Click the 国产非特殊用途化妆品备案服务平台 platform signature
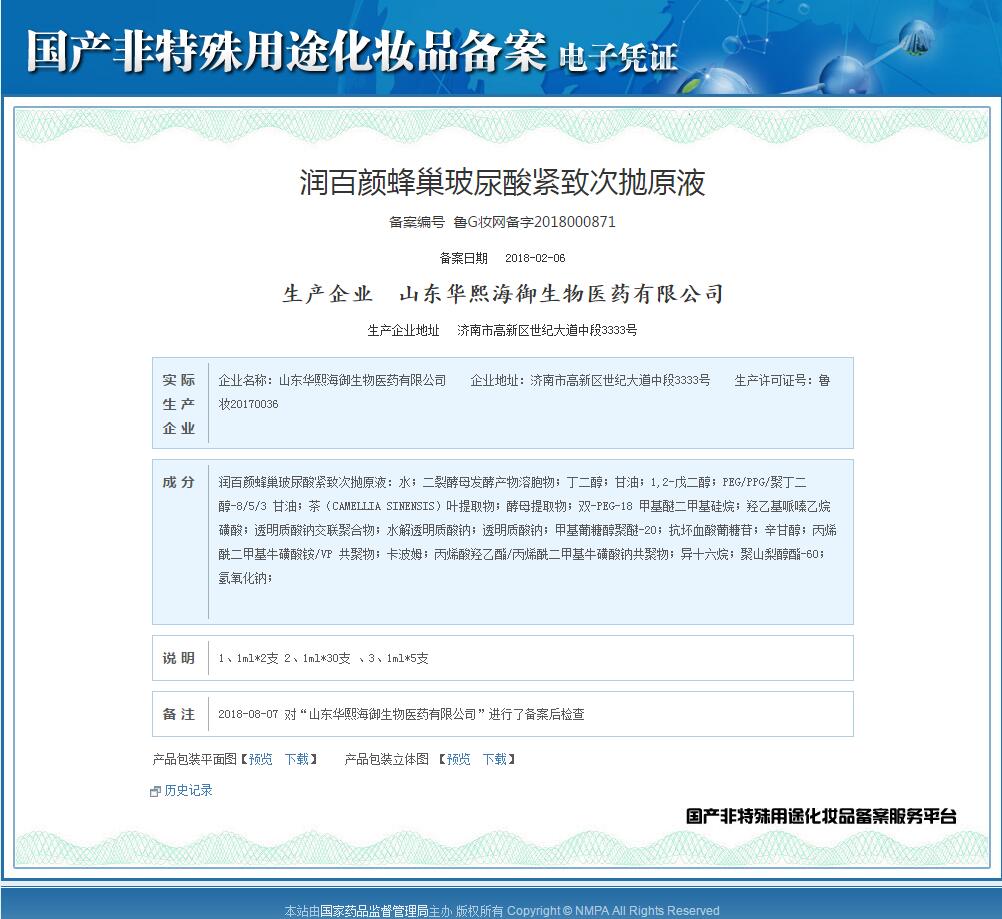The height and width of the screenshot is (919, 1002). [820, 816]
